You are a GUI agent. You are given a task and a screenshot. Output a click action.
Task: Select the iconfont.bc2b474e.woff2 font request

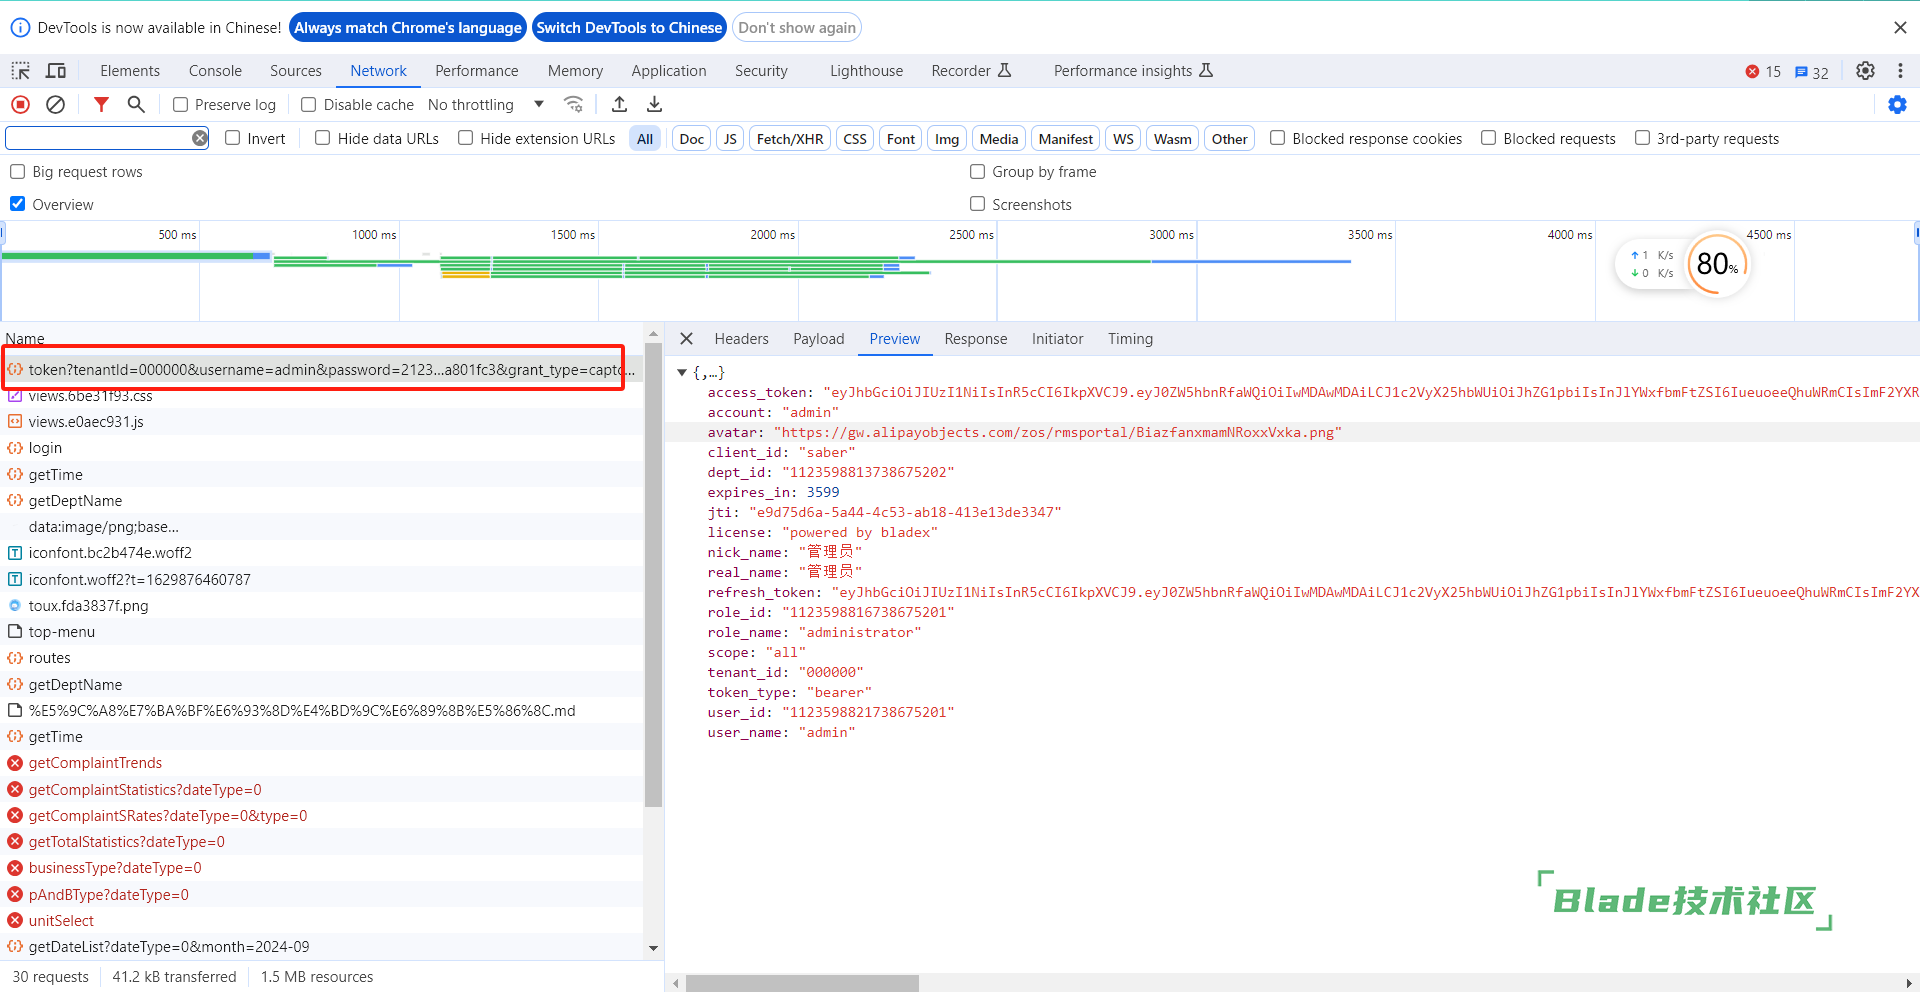point(322,553)
